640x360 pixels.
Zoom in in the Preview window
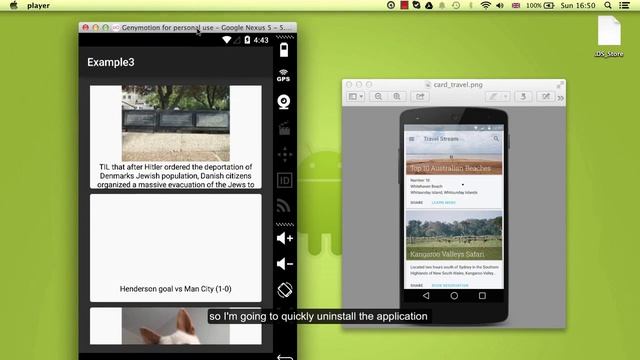397,97
